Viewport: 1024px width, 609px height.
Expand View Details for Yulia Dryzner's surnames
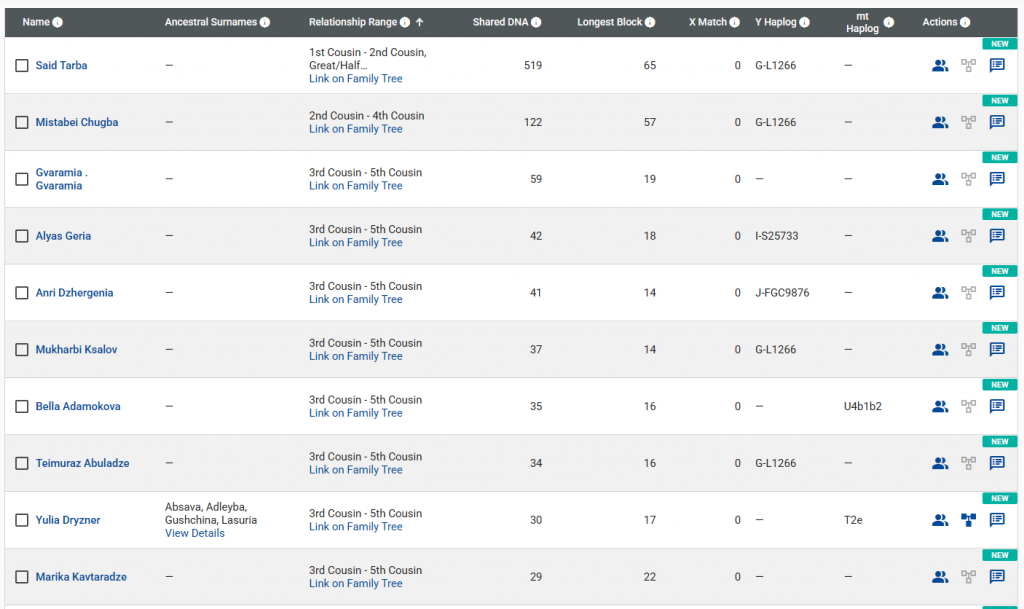[x=195, y=534]
